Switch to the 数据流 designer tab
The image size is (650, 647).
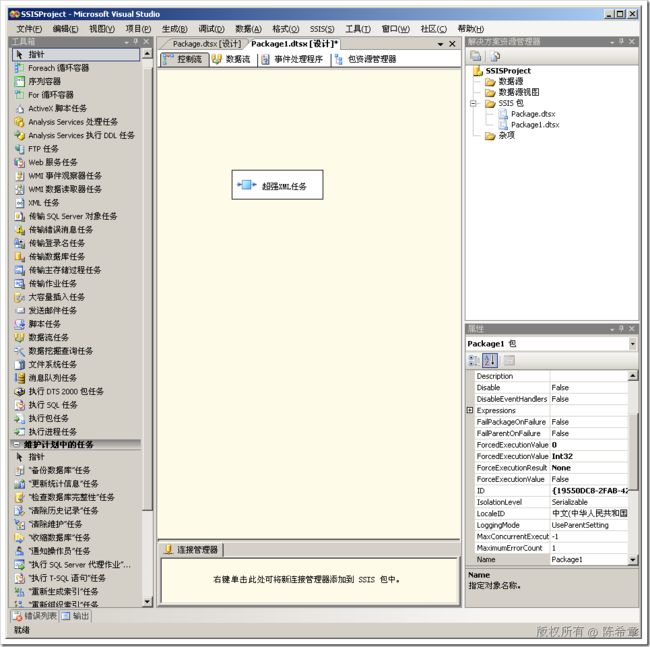coord(232,59)
